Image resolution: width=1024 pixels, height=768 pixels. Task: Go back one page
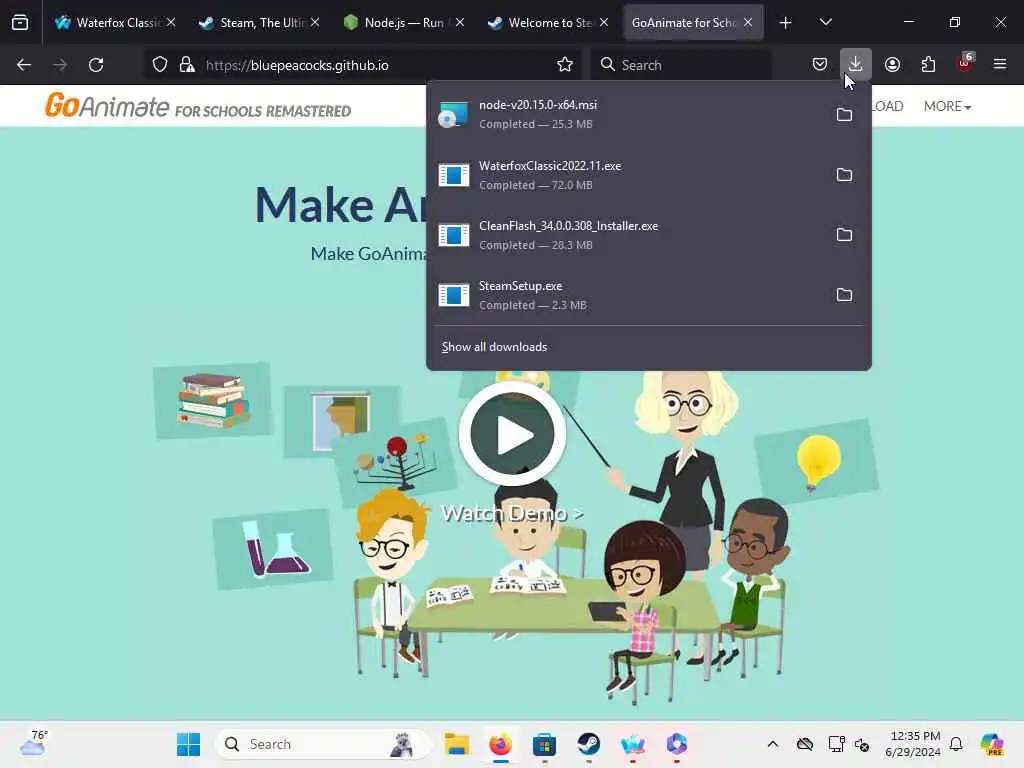pyautogui.click(x=24, y=65)
